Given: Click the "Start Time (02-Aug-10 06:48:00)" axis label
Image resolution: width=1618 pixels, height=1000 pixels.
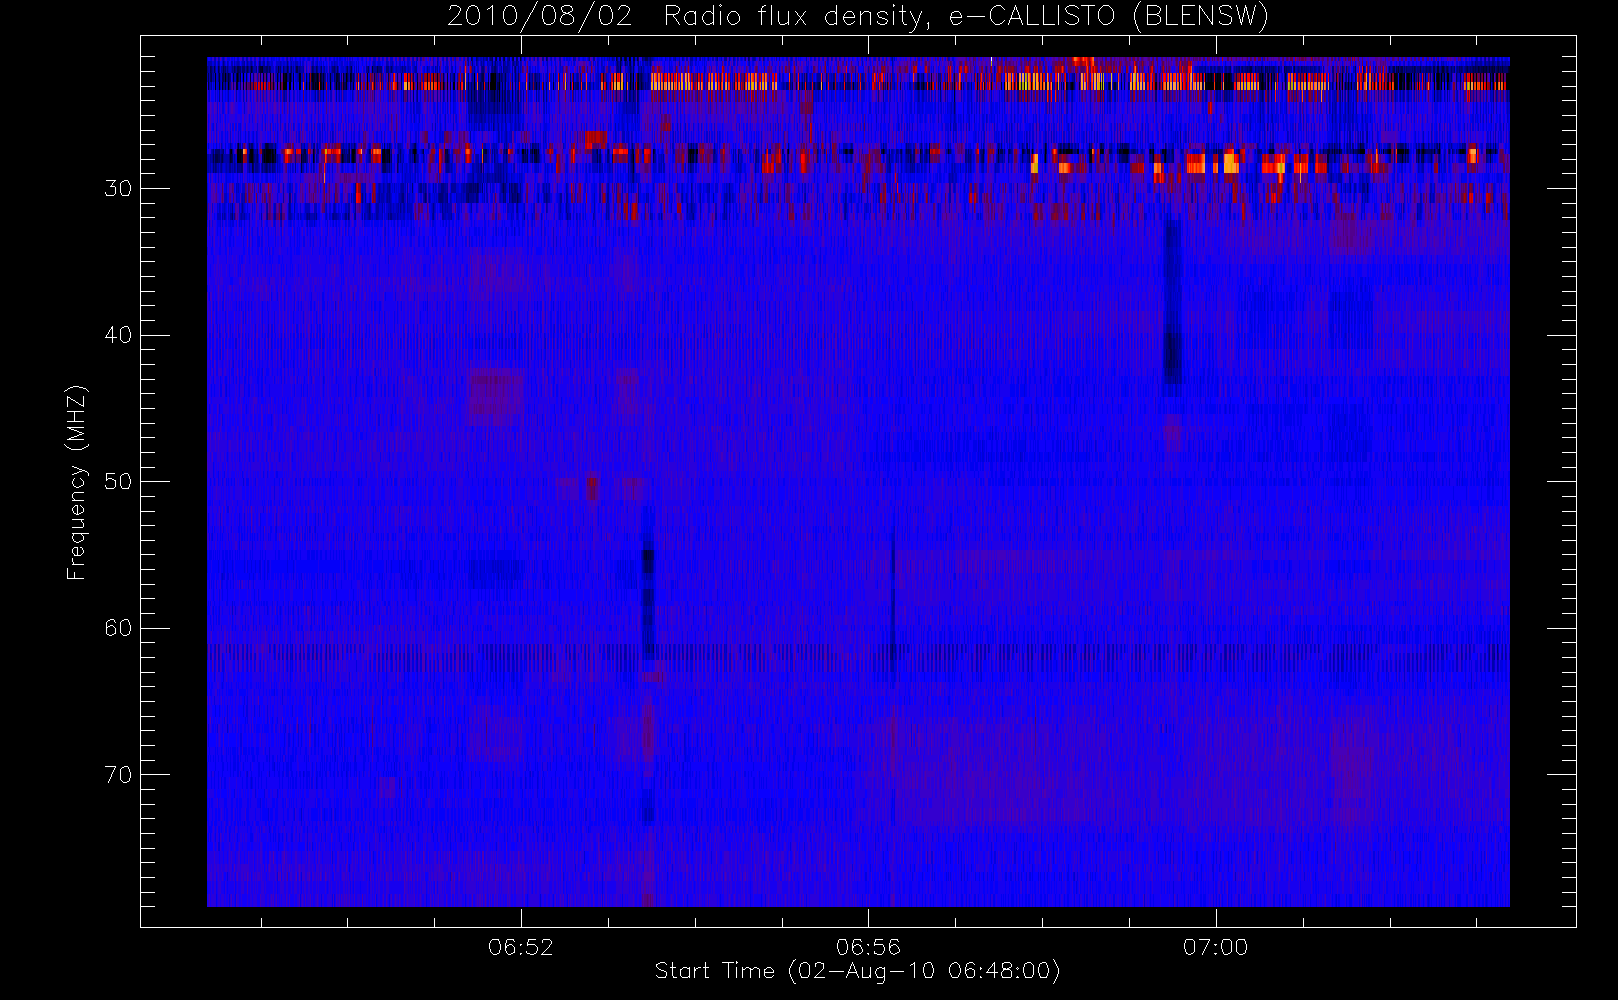Looking at the screenshot, I should click(x=857, y=971).
